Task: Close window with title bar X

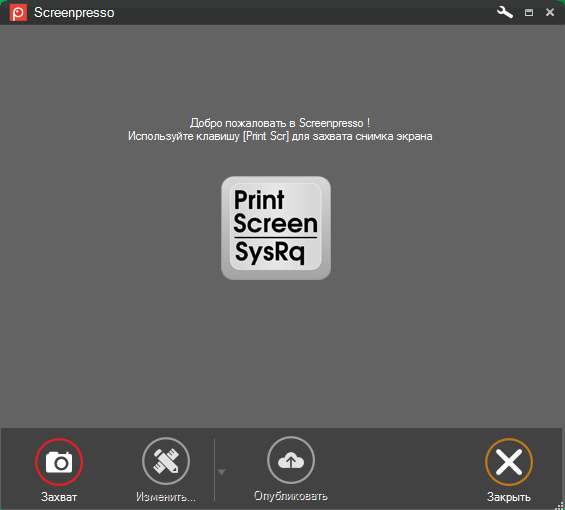Action: (x=550, y=12)
